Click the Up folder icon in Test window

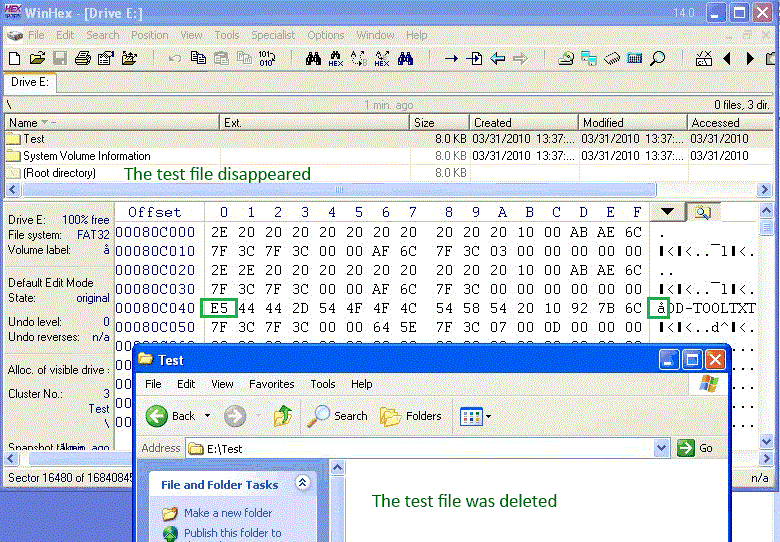point(283,416)
